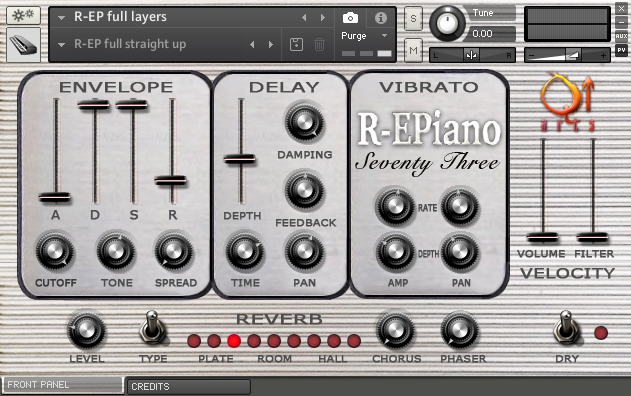
Task: Toggle the AUX button
Action: (x=621, y=36)
